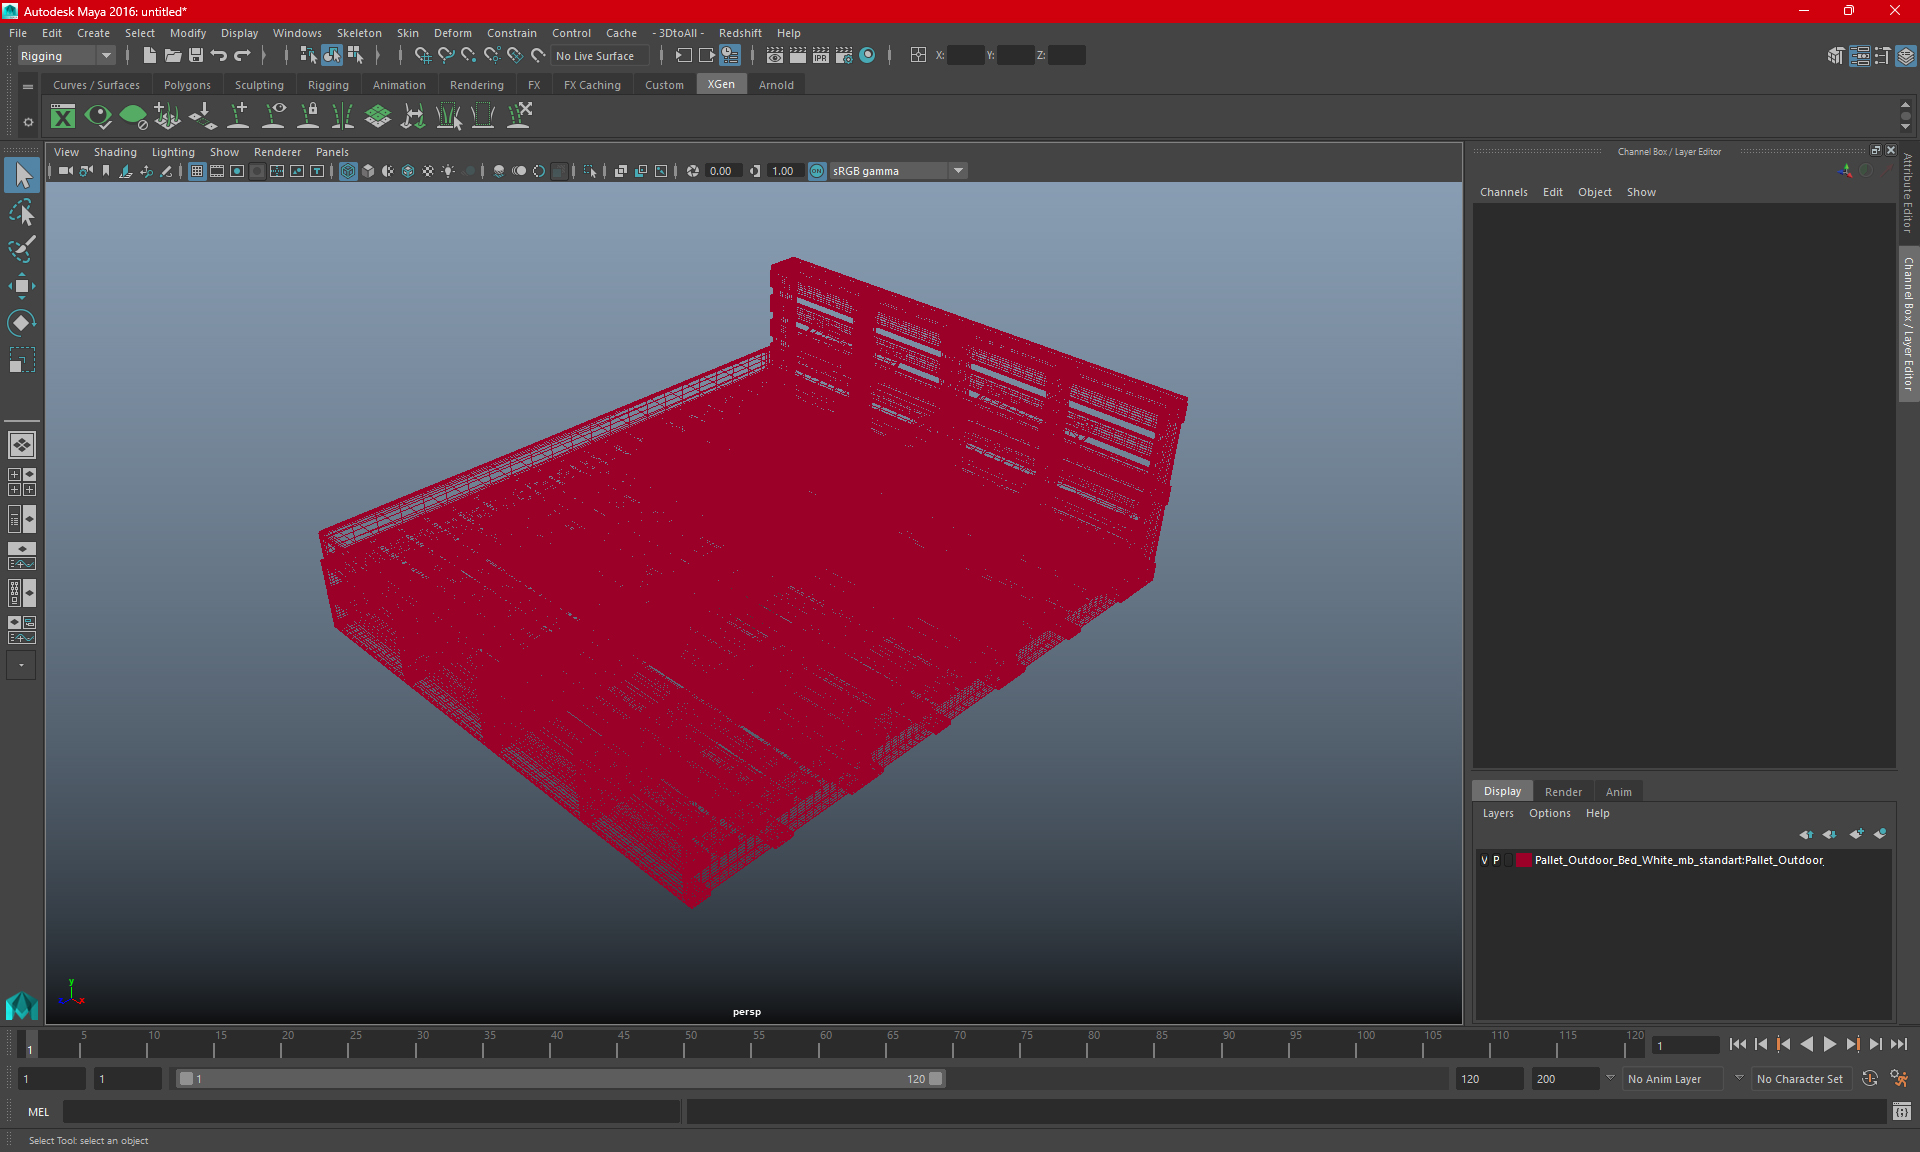Click the playback range slider bar
1920x1152 pixels.
560,1079
